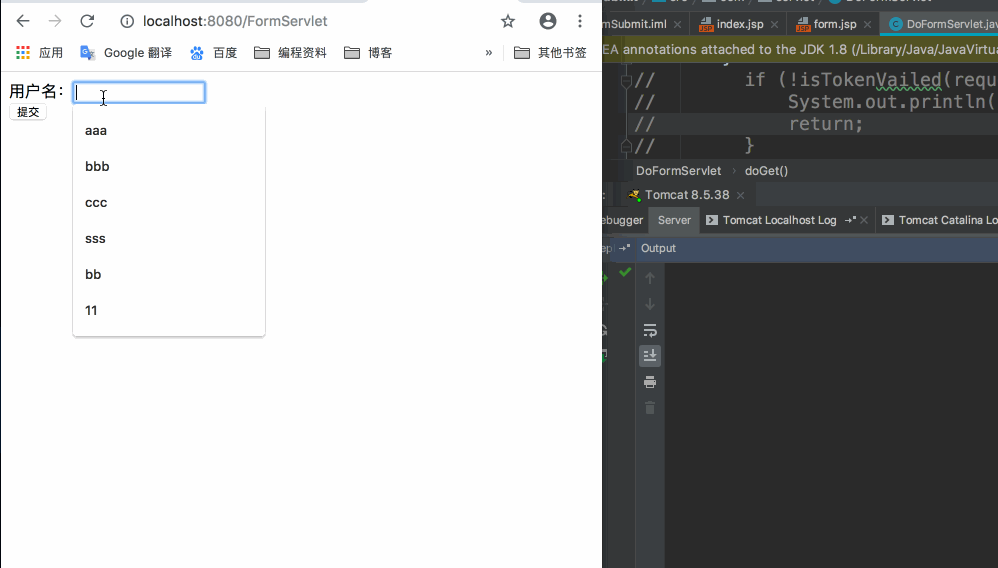Collapse the 'if (!isTokenVailed' code block fold marker
Viewport: 998px width, 568px height.
tap(626, 80)
